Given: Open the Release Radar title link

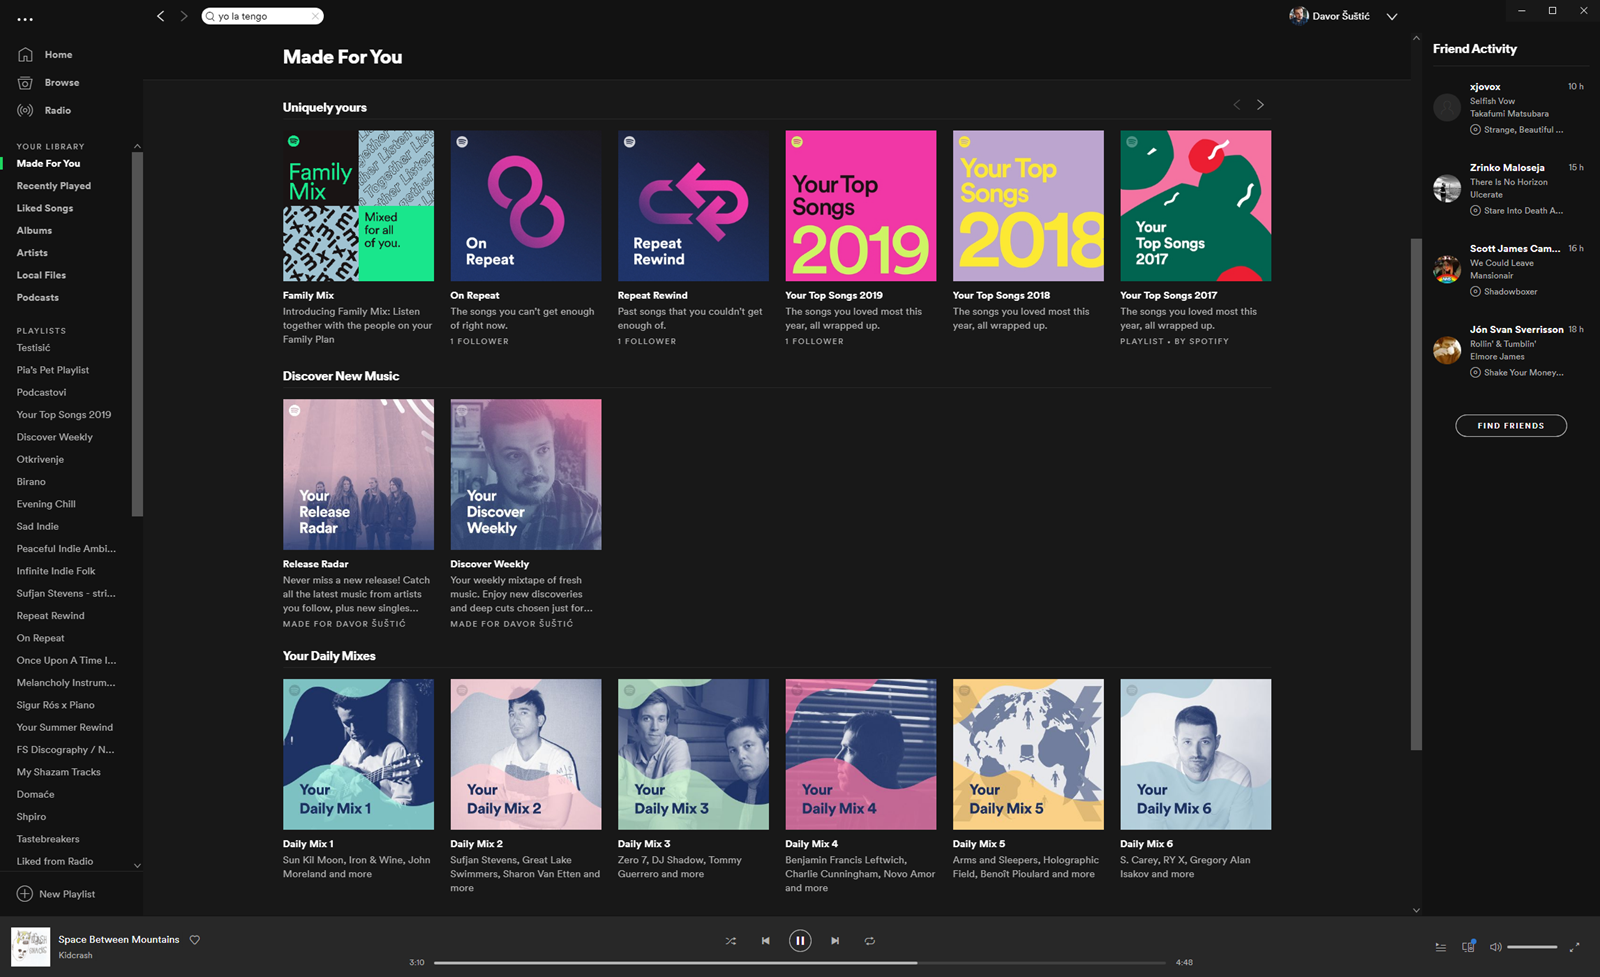Looking at the screenshot, I should (316, 565).
